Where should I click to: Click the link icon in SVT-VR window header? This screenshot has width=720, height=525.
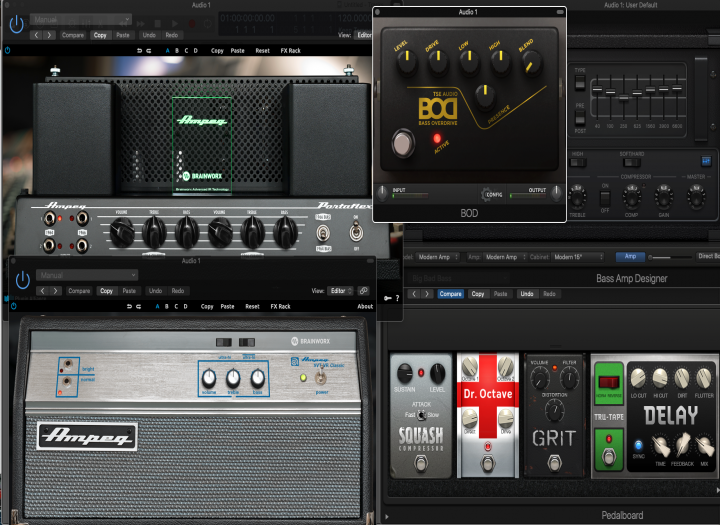click(x=363, y=291)
